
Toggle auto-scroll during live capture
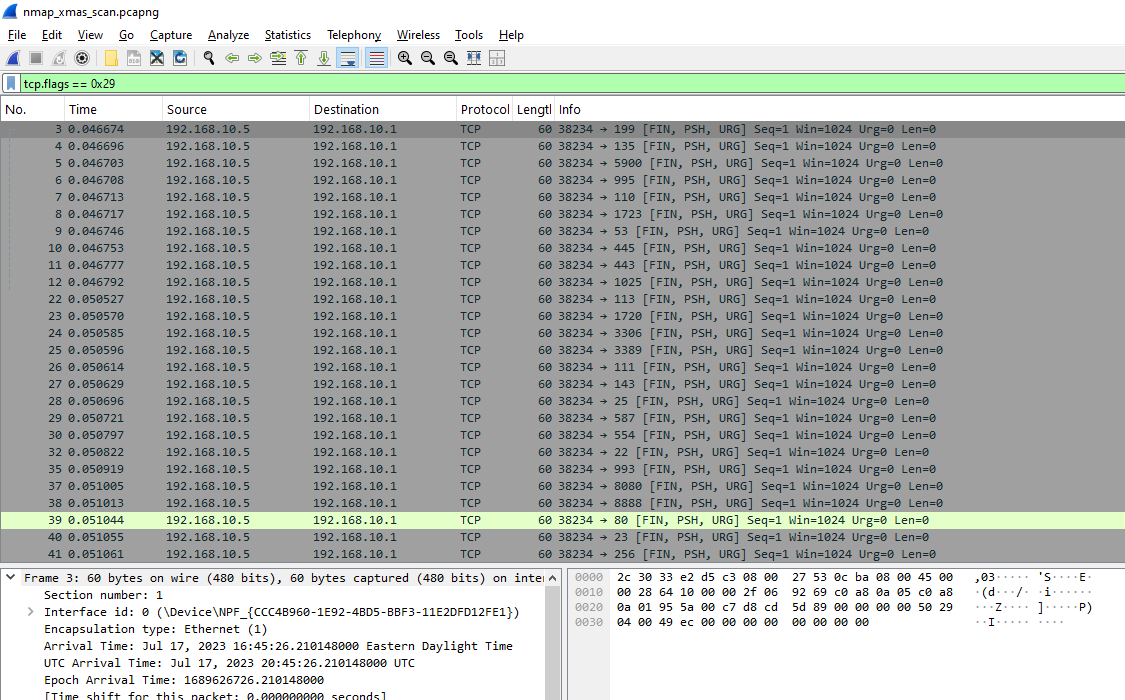347,57
